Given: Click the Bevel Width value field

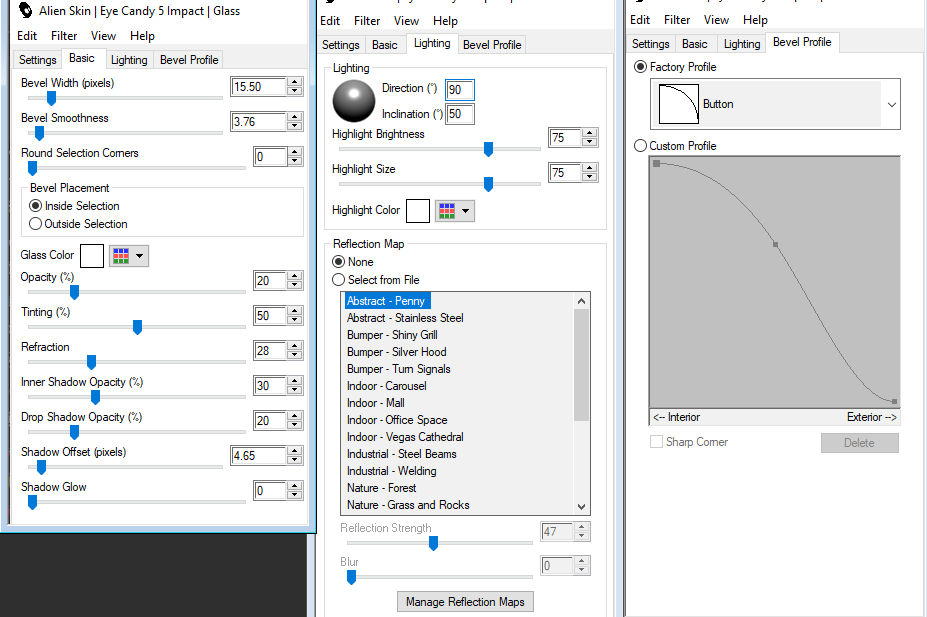Looking at the screenshot, I should (x=258, y=87).
